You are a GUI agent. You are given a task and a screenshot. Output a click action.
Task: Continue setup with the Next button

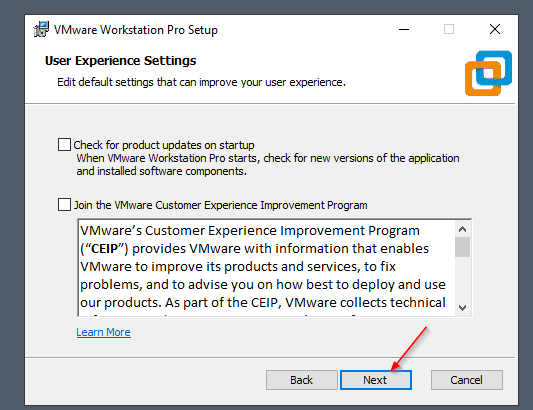376,380
